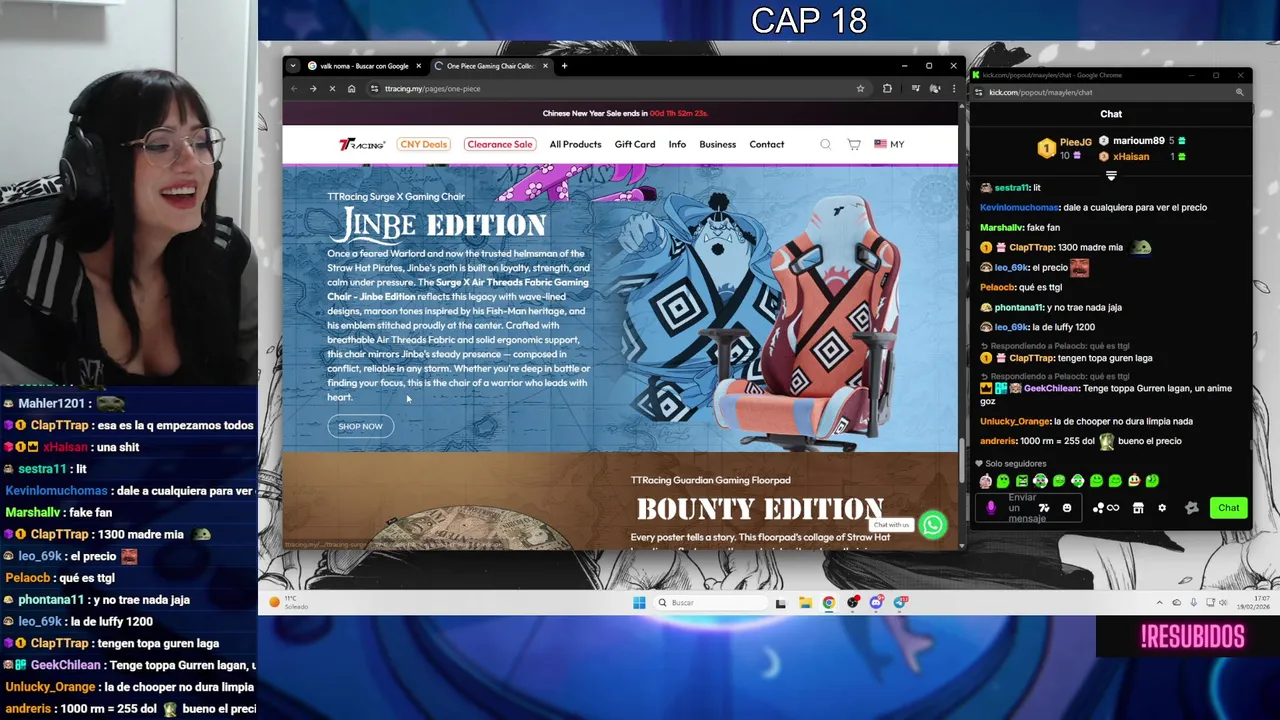This screenshot has width=1280, height=720.
Task: Expand the chat leaderboard chevron
Action: pyautogui.click(x=1111, y=175)
